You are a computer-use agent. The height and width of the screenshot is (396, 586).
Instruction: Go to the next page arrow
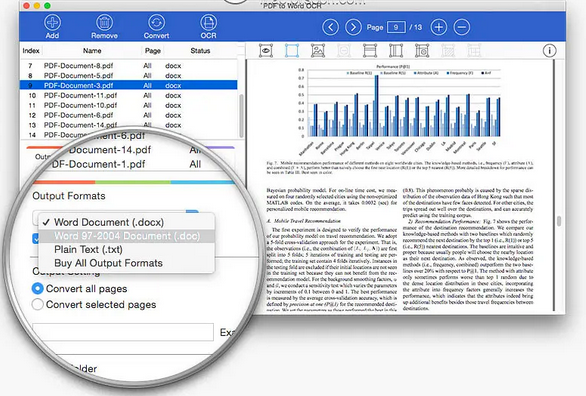tap(353, 27)
